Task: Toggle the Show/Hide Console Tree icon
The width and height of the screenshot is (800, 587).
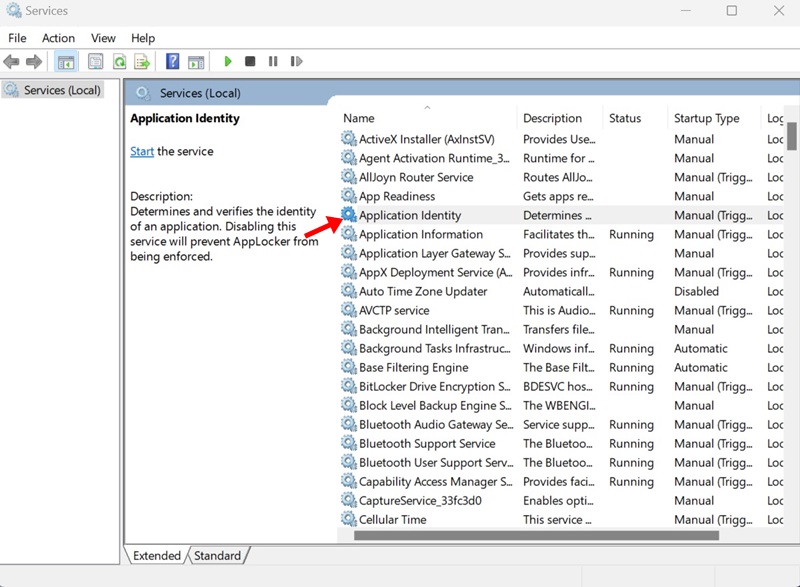Action: pyautogui.click(x=66, y=62)
